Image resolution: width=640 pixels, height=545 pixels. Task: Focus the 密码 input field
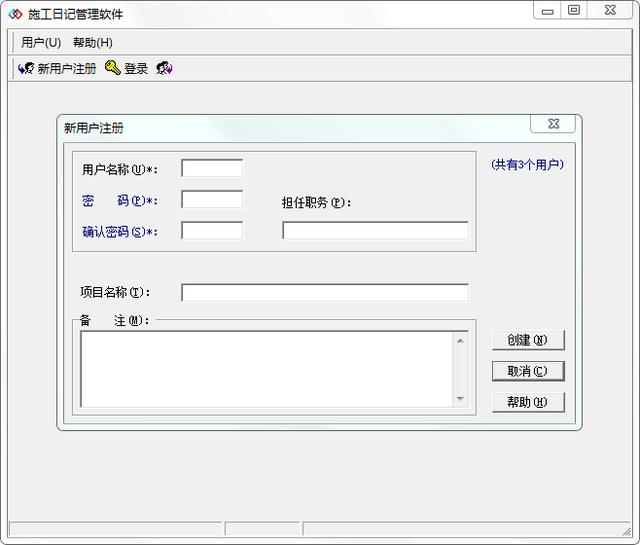212,200
